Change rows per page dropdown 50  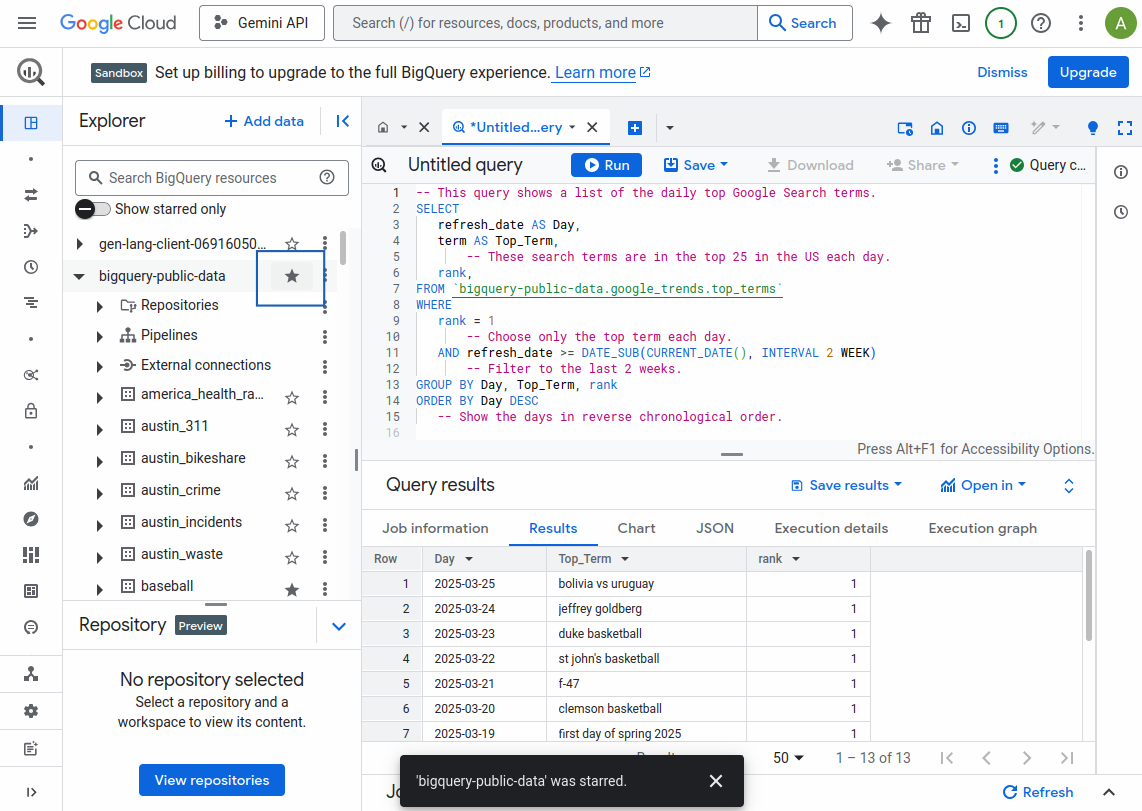(788, 758)
